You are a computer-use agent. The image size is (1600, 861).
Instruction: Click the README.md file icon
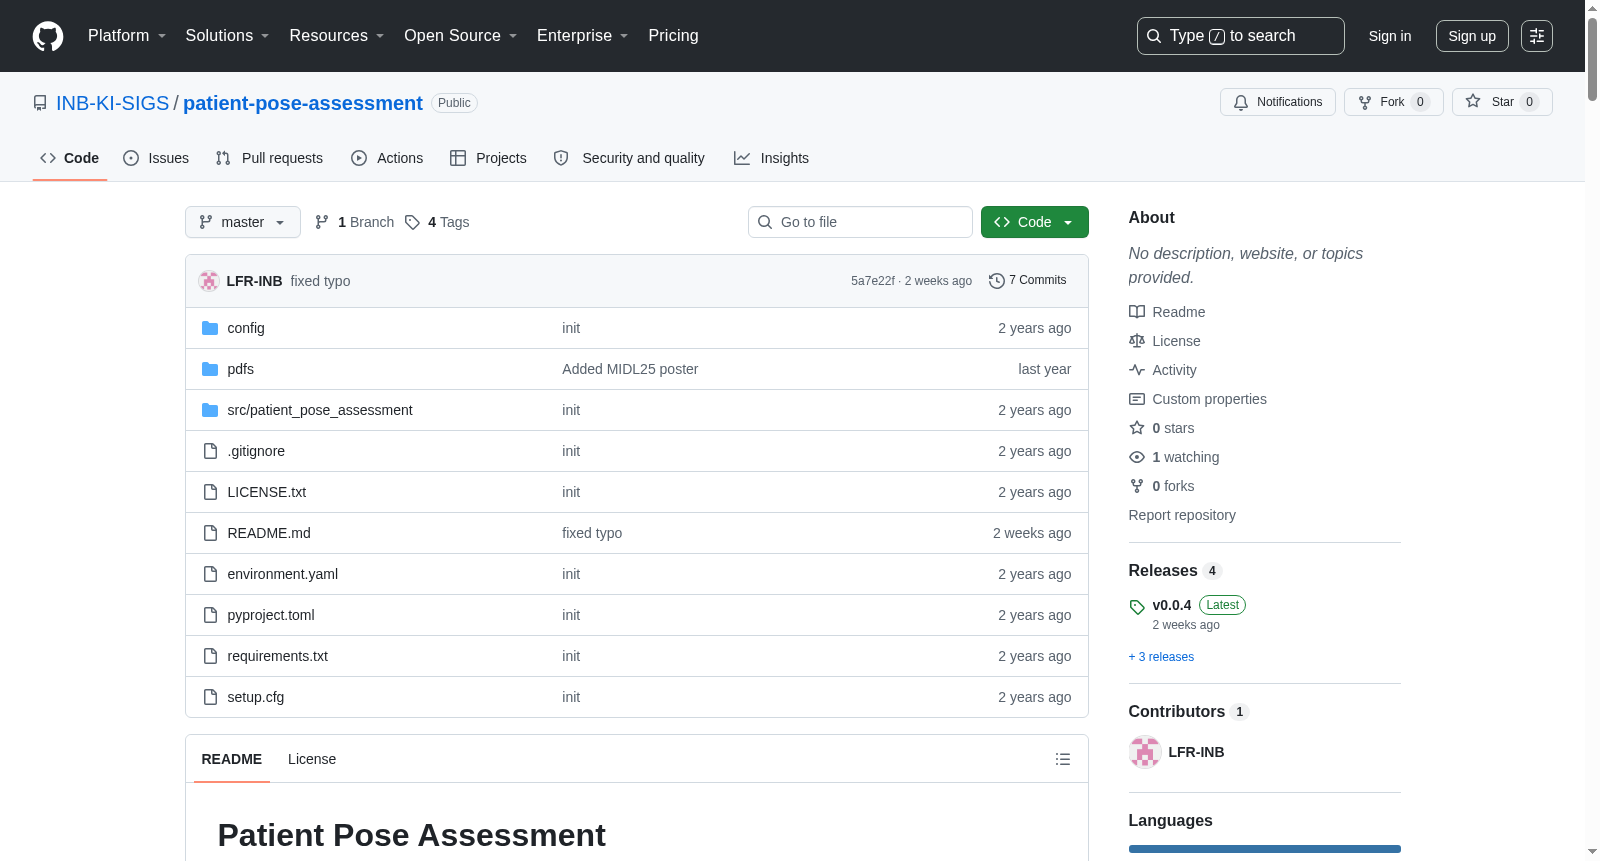(x=210, y=533)
